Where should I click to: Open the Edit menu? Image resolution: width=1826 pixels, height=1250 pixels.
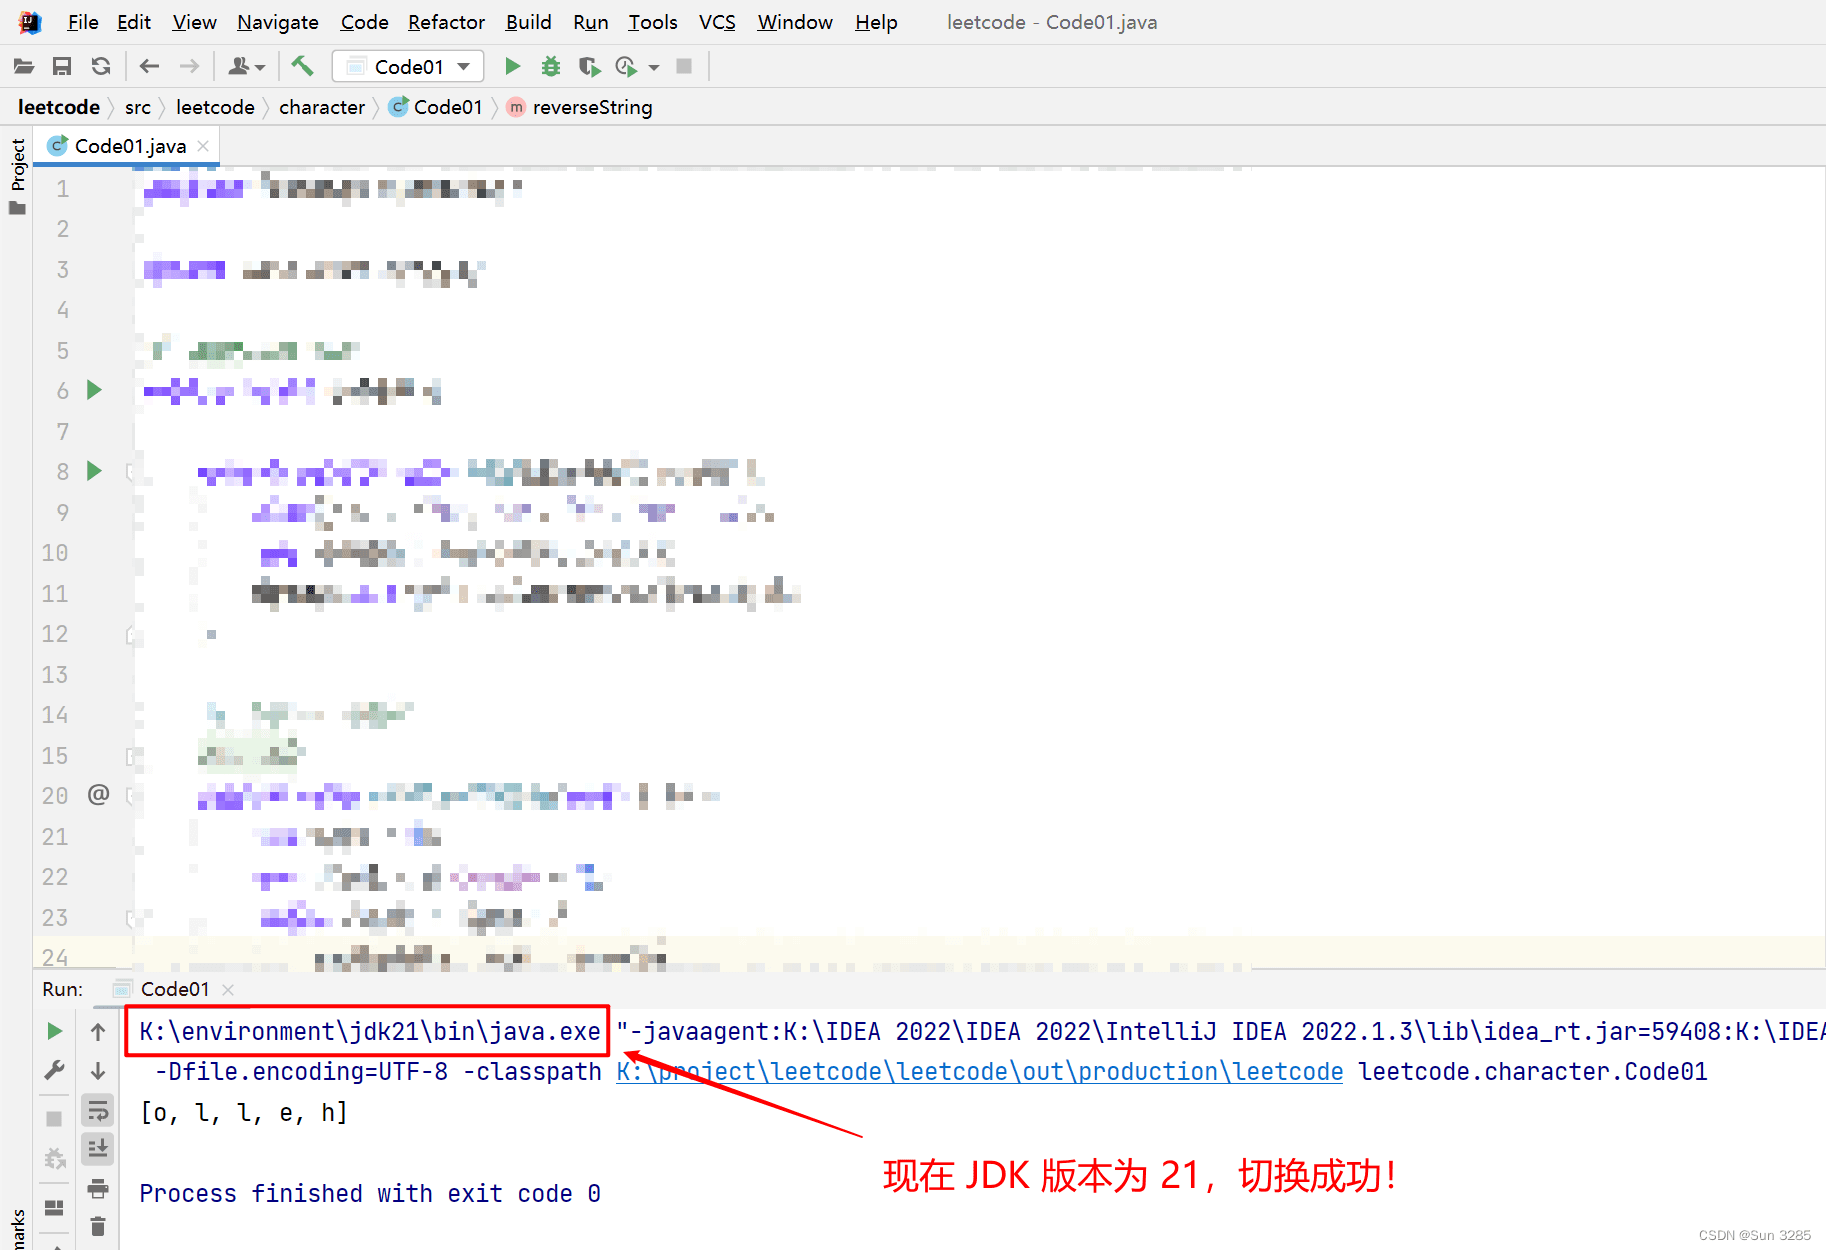click(134, 22)
